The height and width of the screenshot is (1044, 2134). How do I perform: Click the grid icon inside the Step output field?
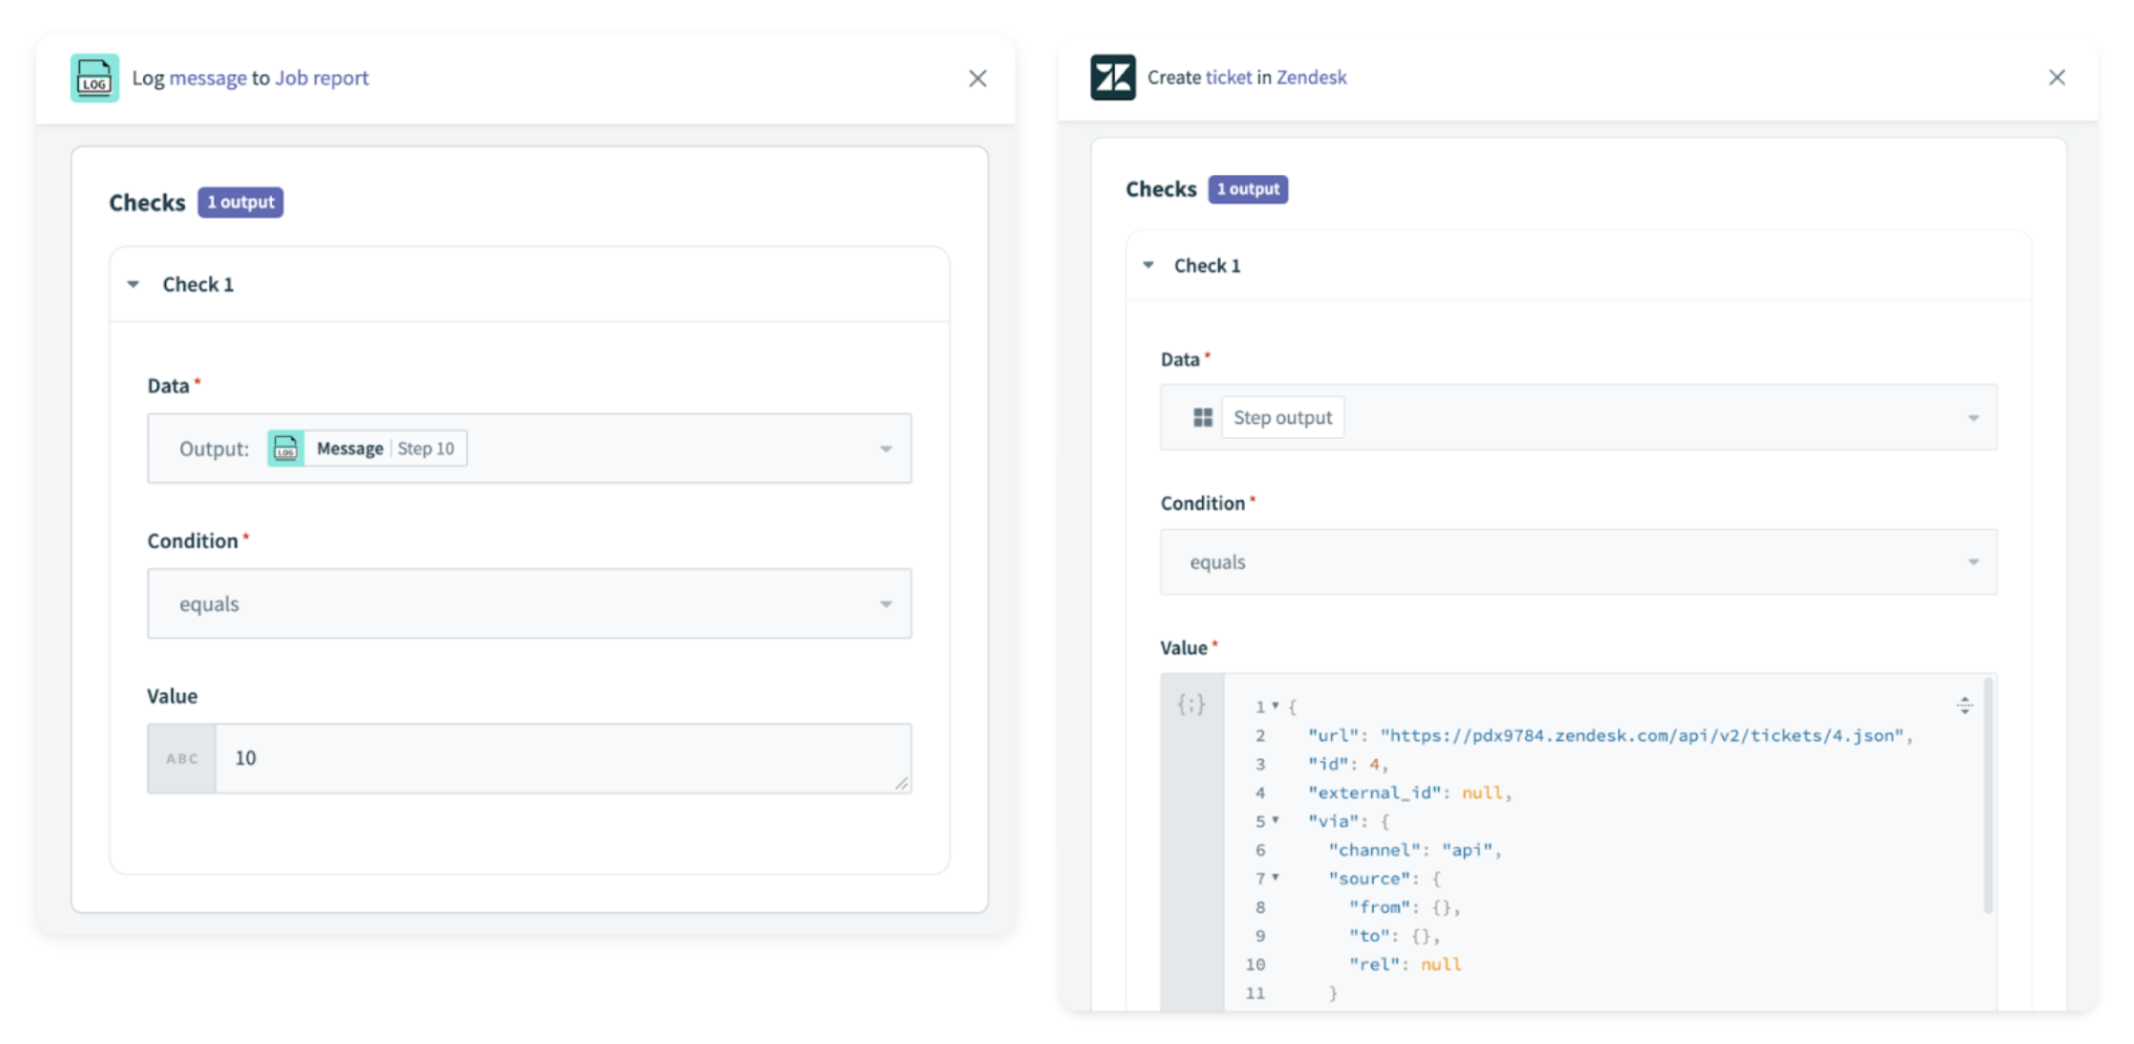tap(1201, 417)
